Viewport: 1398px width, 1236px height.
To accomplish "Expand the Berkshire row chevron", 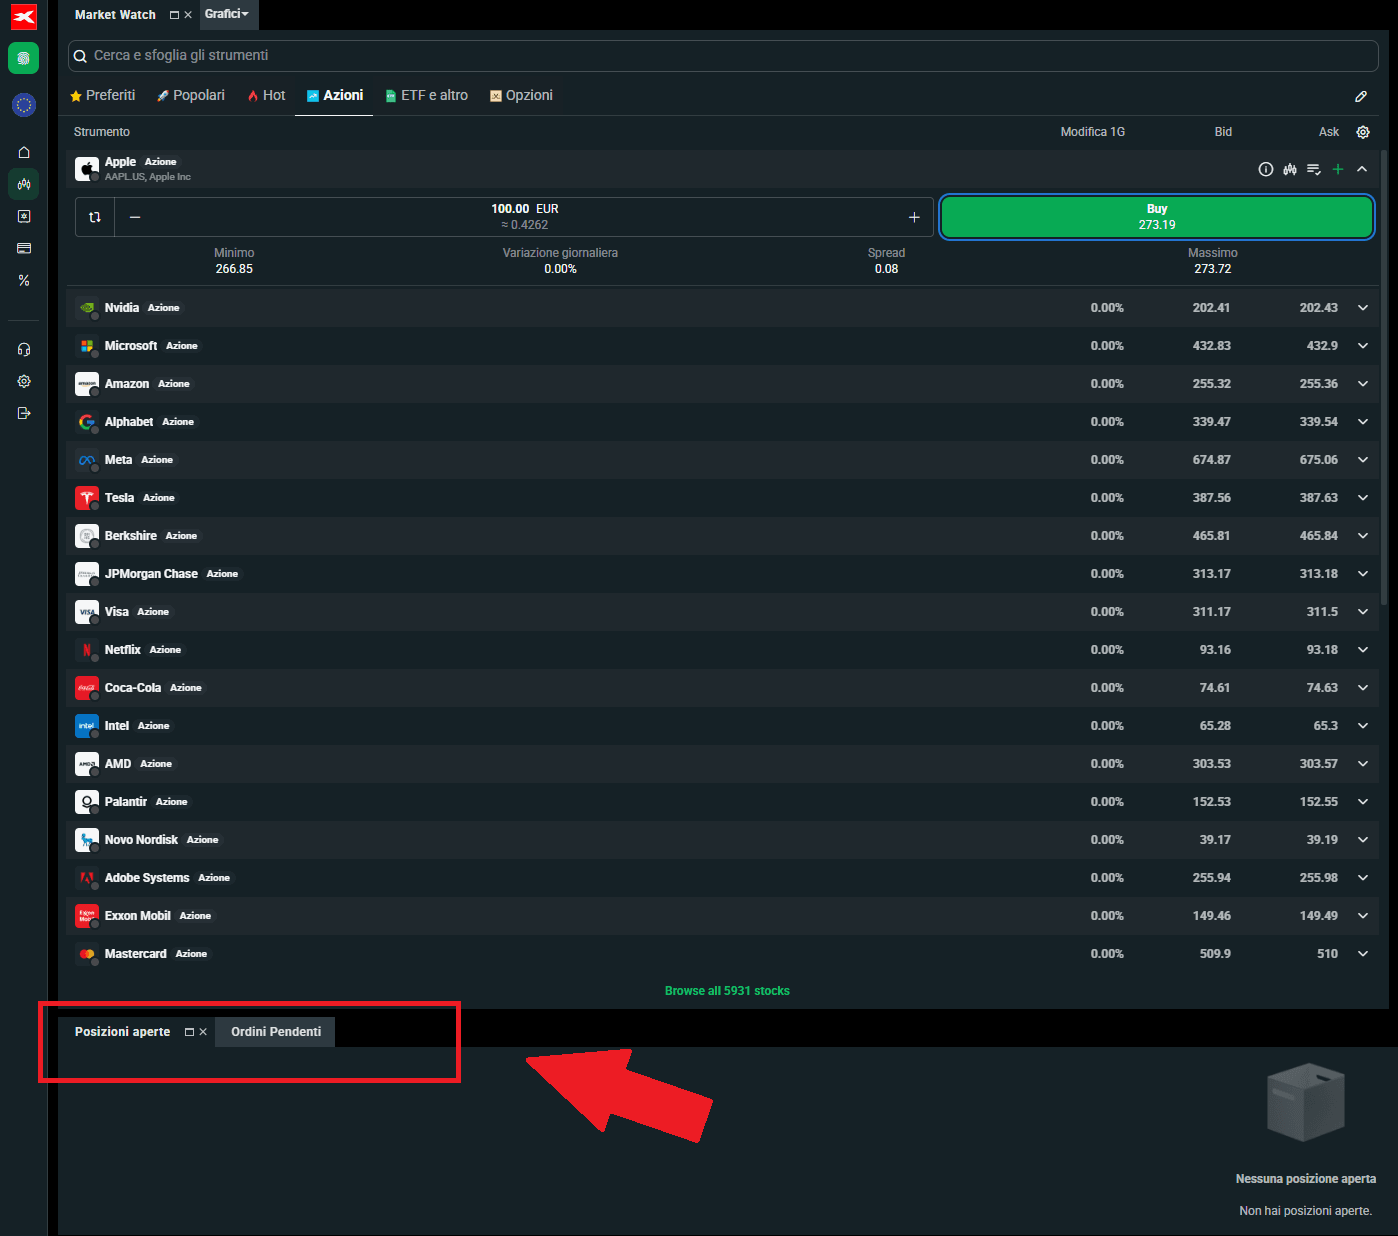I will click(x=1363, y=536).
